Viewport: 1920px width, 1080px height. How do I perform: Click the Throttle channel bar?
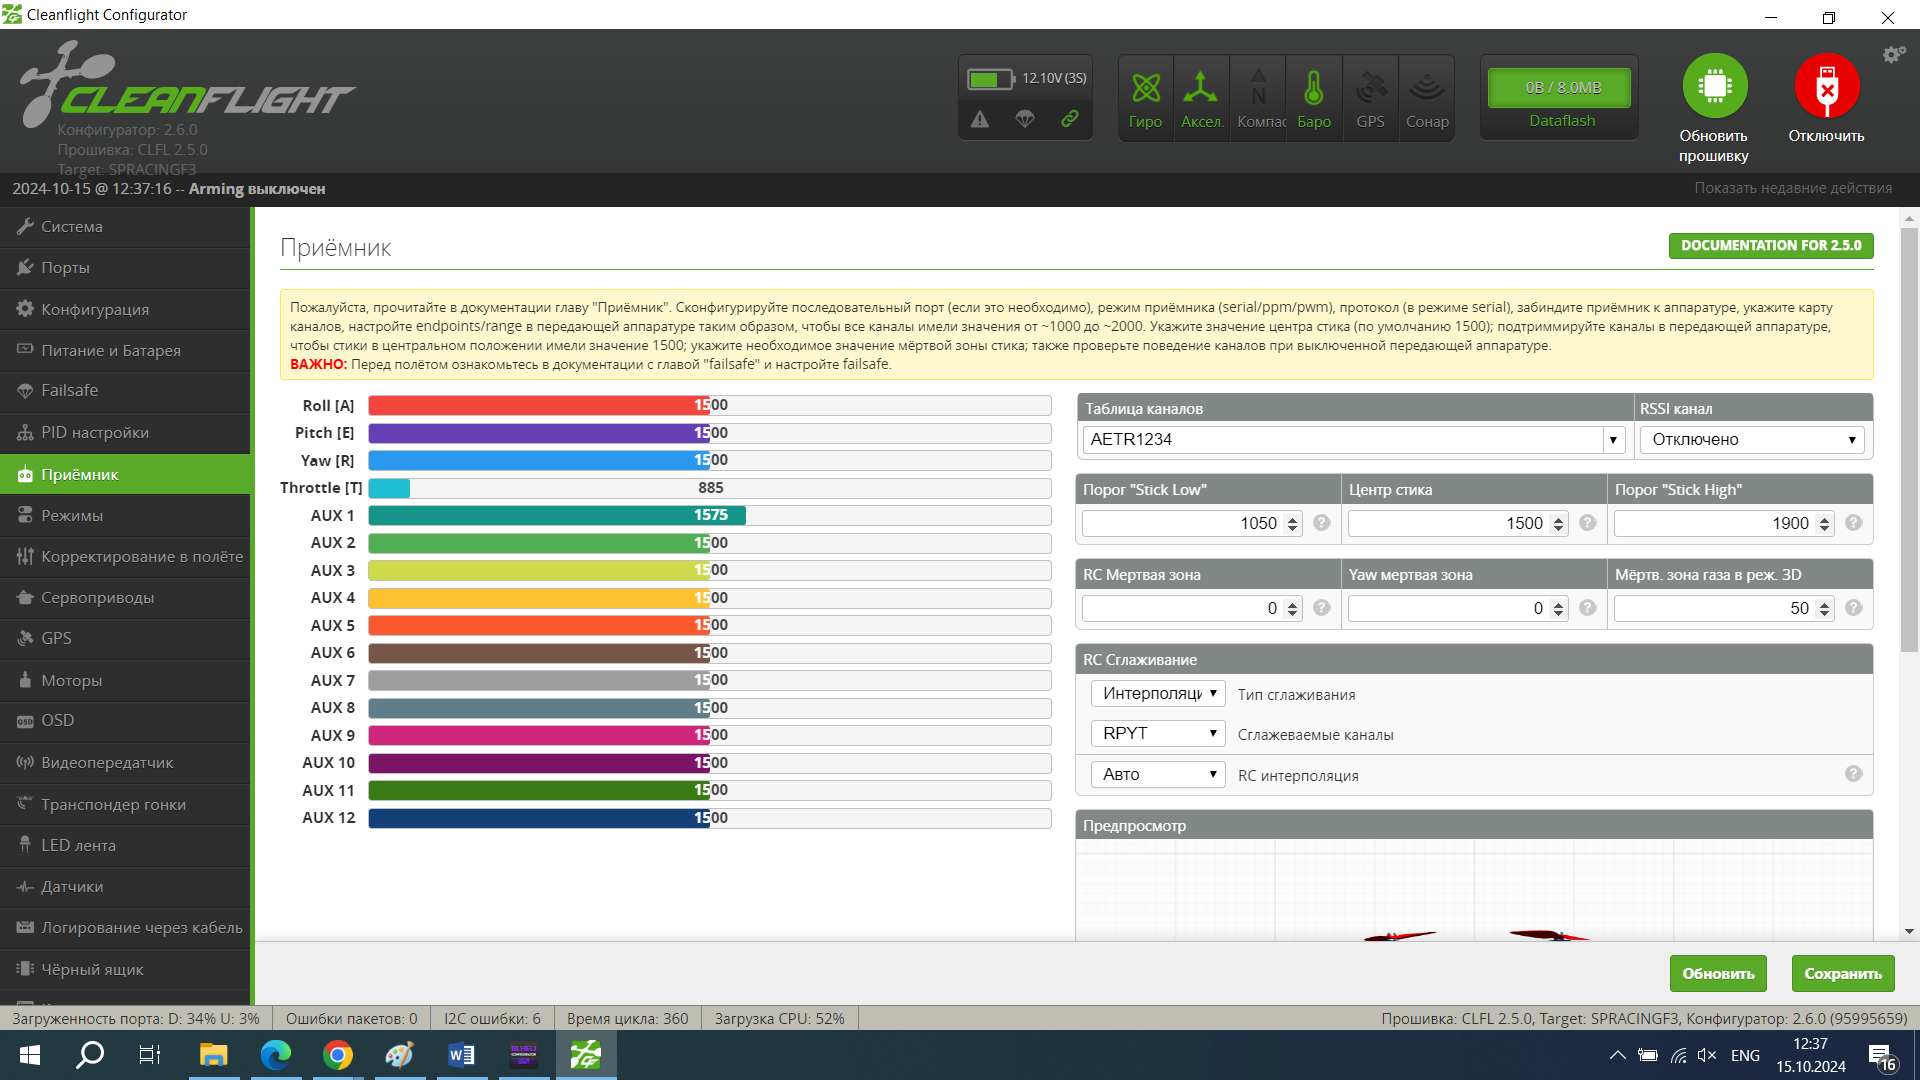(709, 488)
